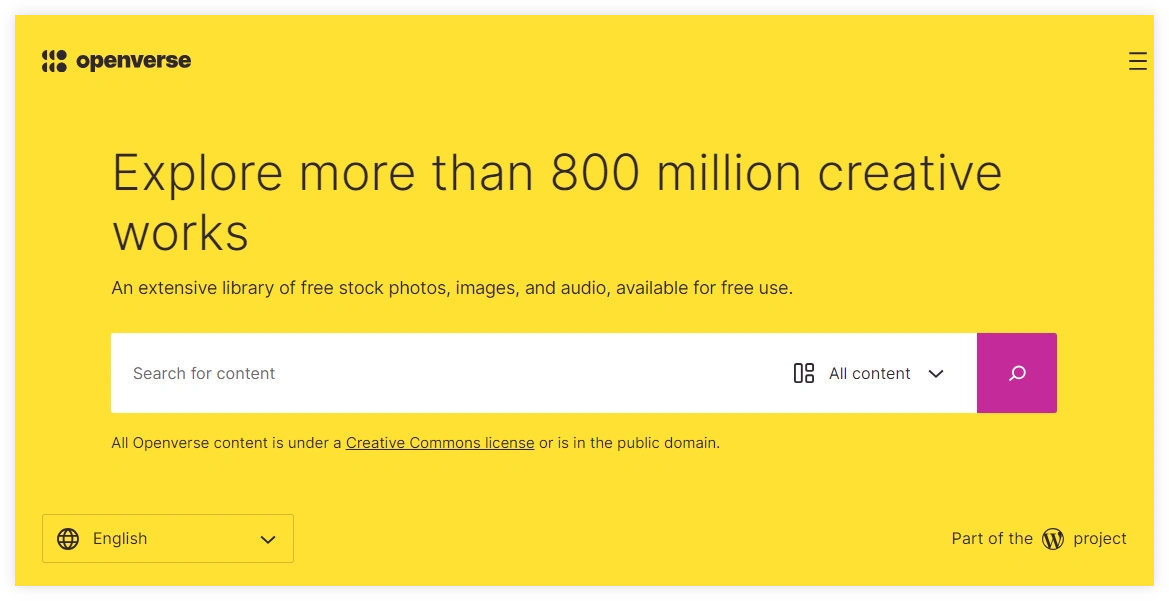Open the Creative Commons license link
This screenshot has width=1169, height=601.
tap(440, 443)
